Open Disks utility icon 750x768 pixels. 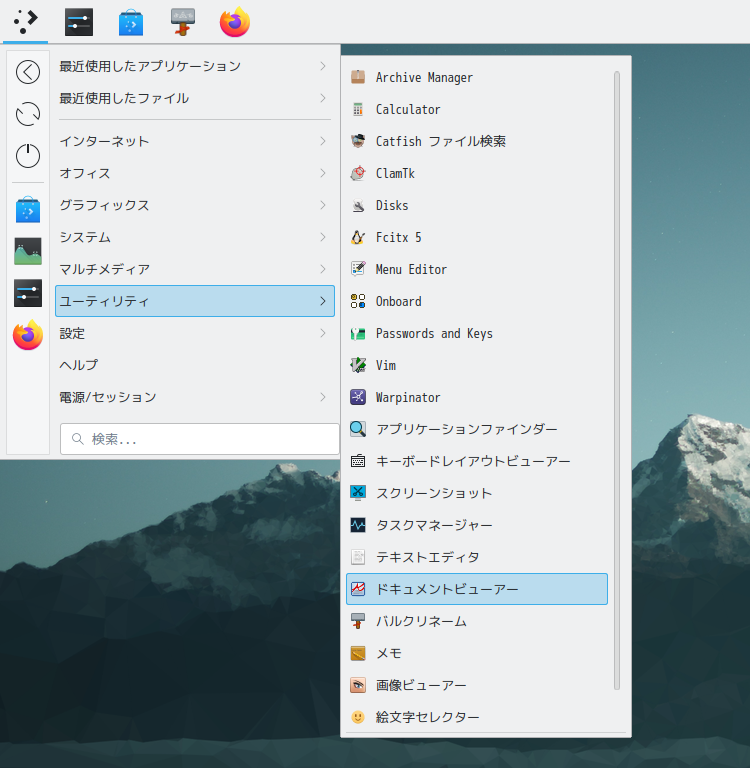358,205
